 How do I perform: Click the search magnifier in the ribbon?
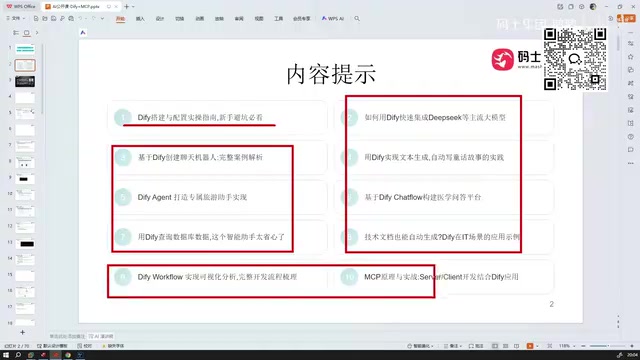(357, 19)
